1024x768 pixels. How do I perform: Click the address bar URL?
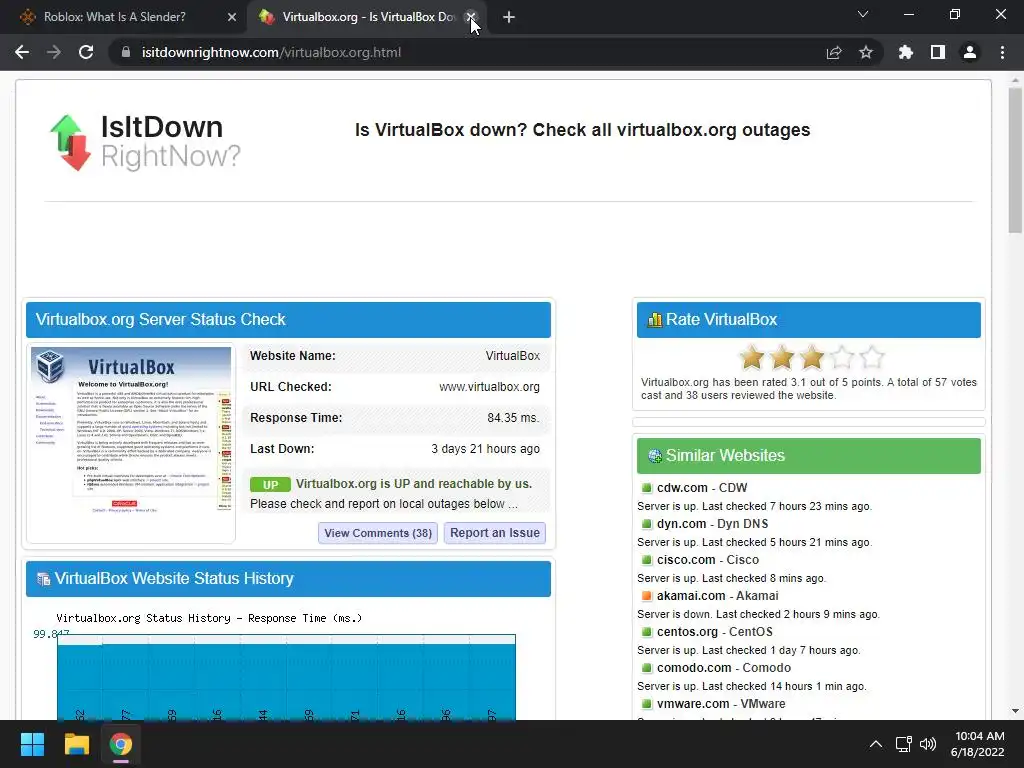[x=271, y=52]
